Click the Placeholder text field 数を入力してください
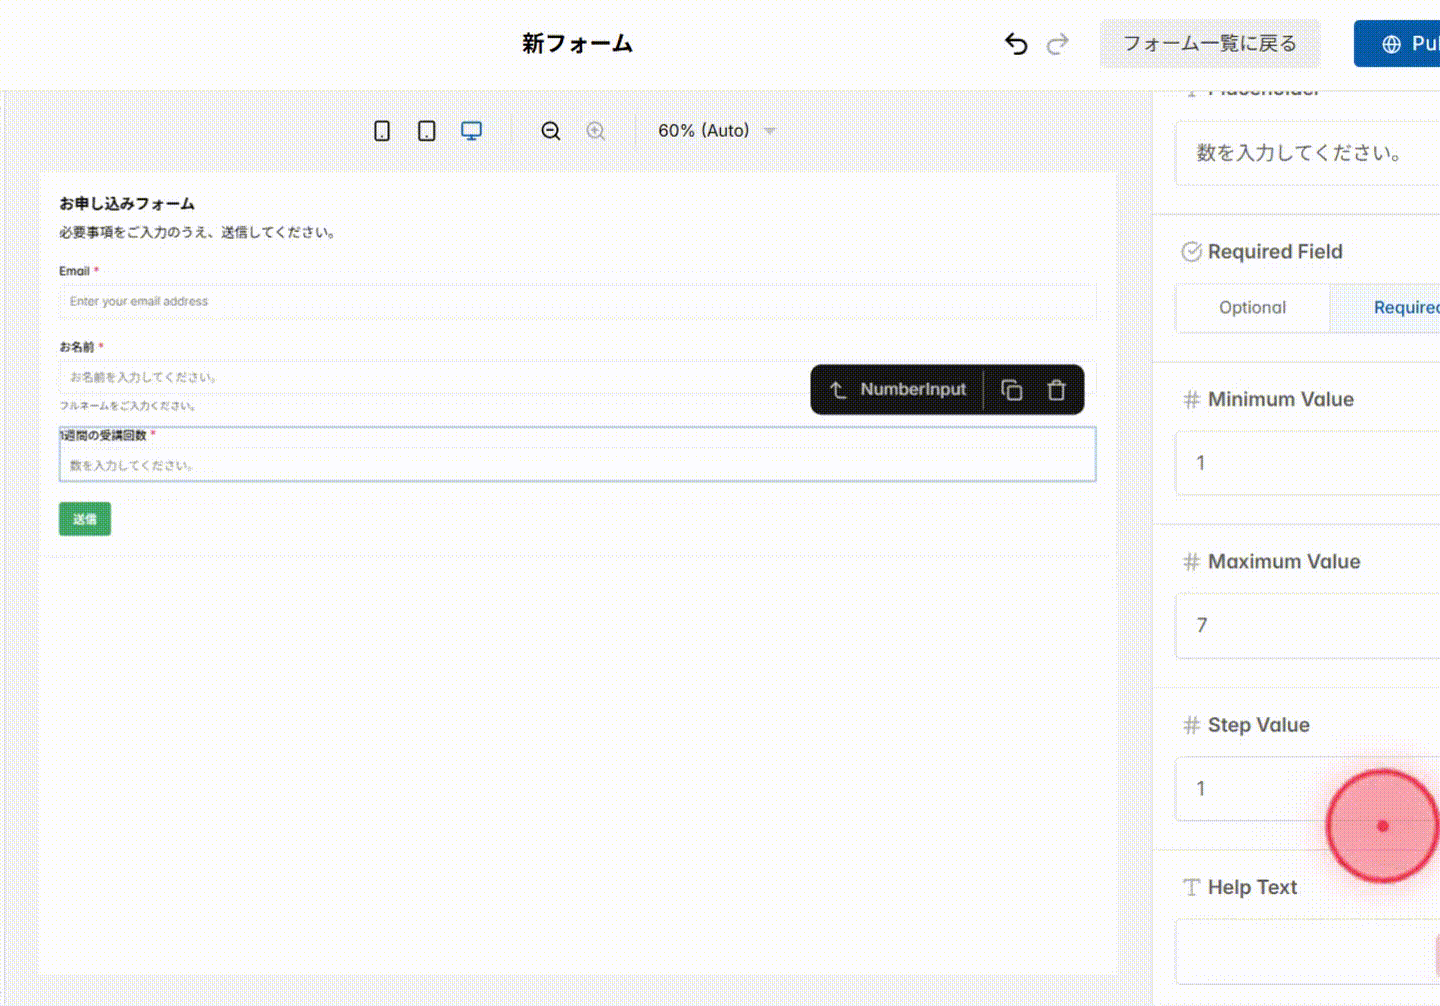 1300,154
